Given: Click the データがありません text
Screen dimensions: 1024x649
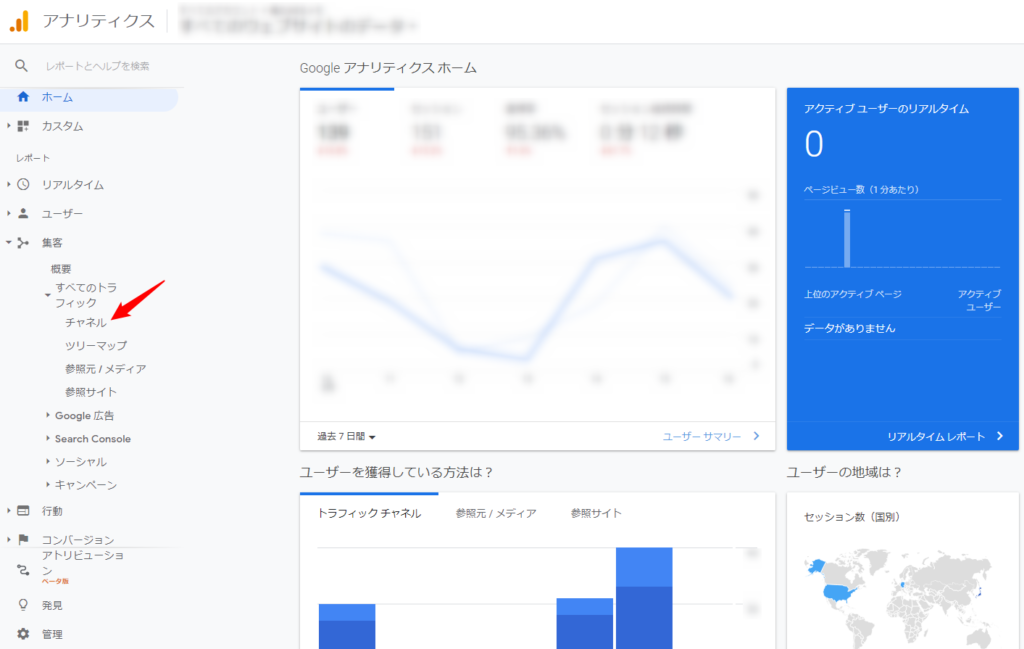Looking at the screenshot, I should click(850, 328).
